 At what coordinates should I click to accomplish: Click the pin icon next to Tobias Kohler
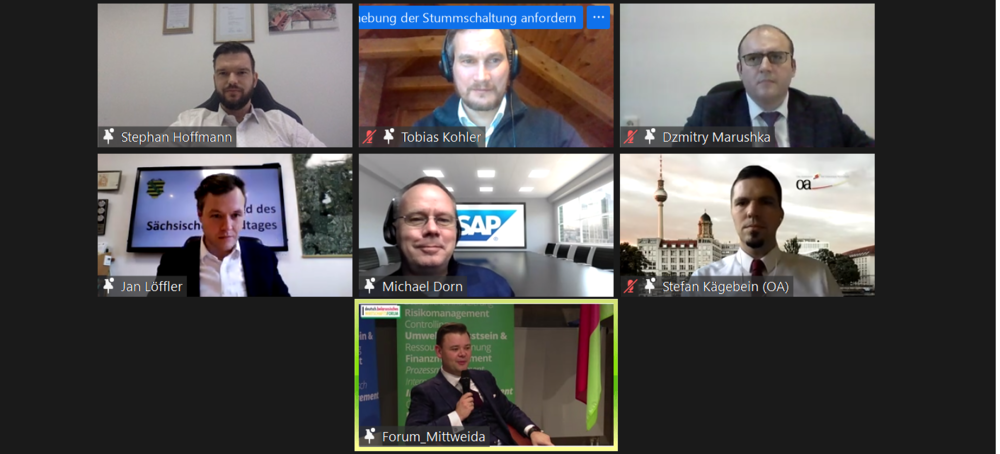[388, 136]
